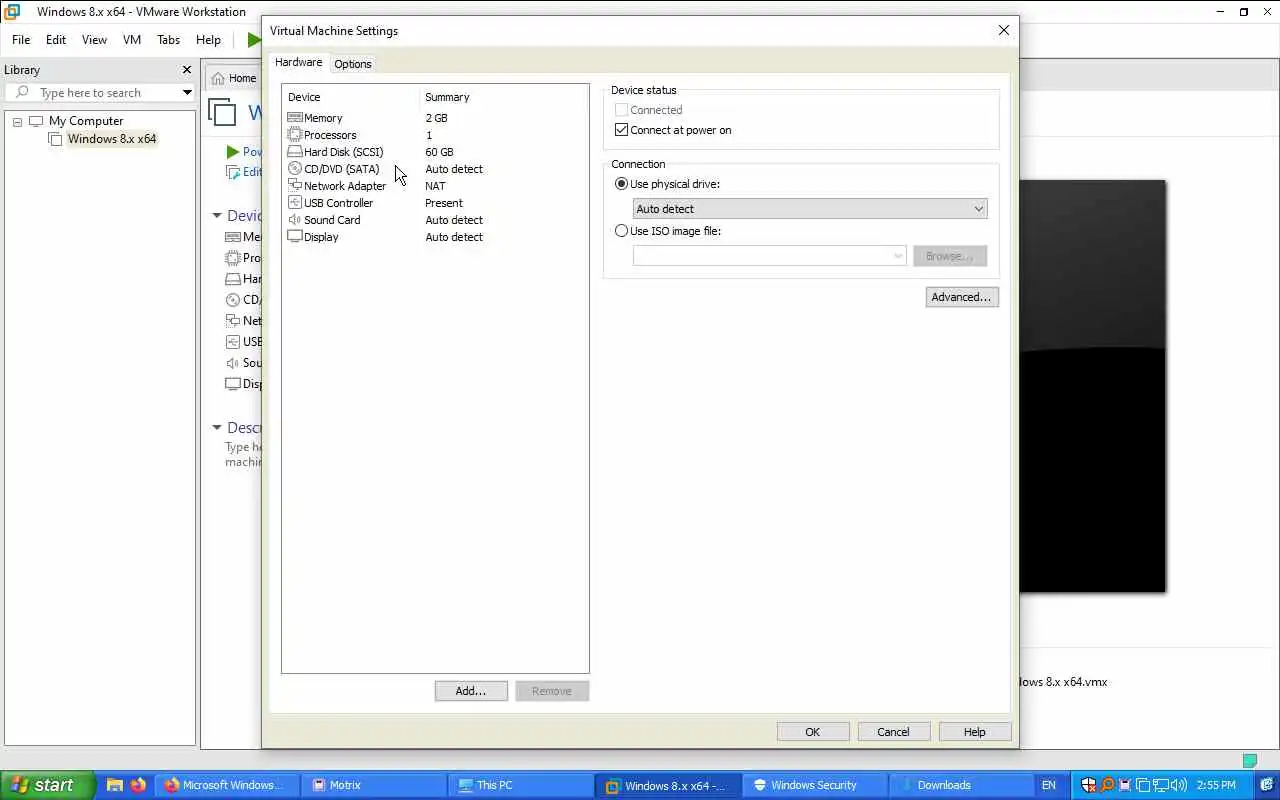Switch to This PC taskbar window
Image resolution: width=1280 pixels, height=800 pixels.
(521, 785)
